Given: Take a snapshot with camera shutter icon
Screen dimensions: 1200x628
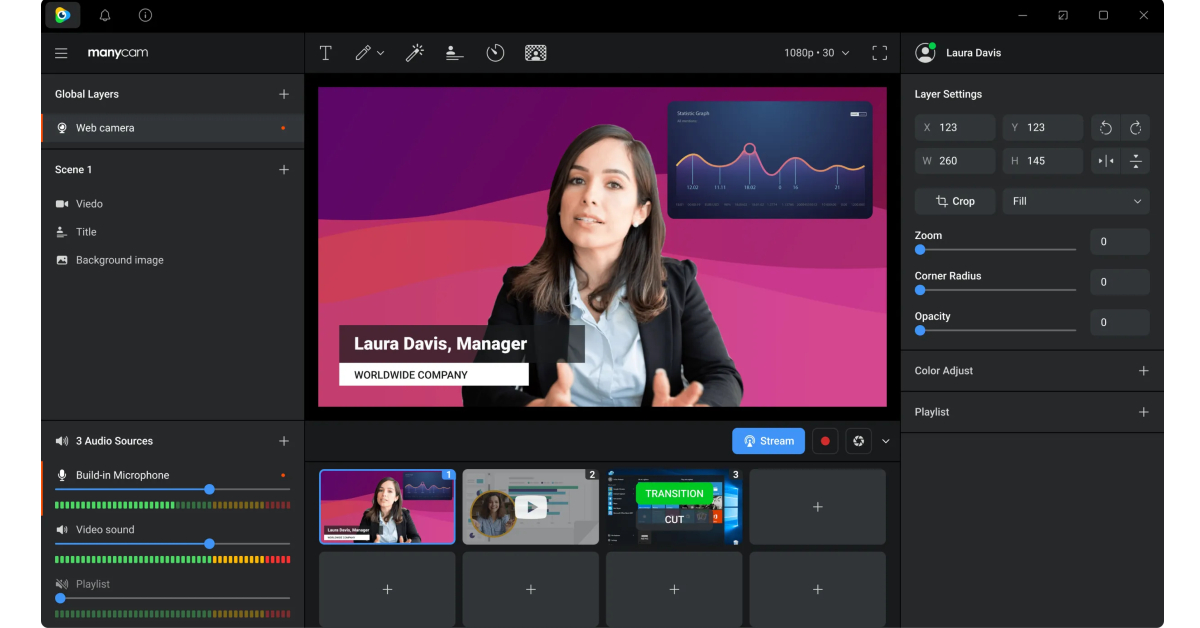Looking at the screenshot, I should 858,441.
